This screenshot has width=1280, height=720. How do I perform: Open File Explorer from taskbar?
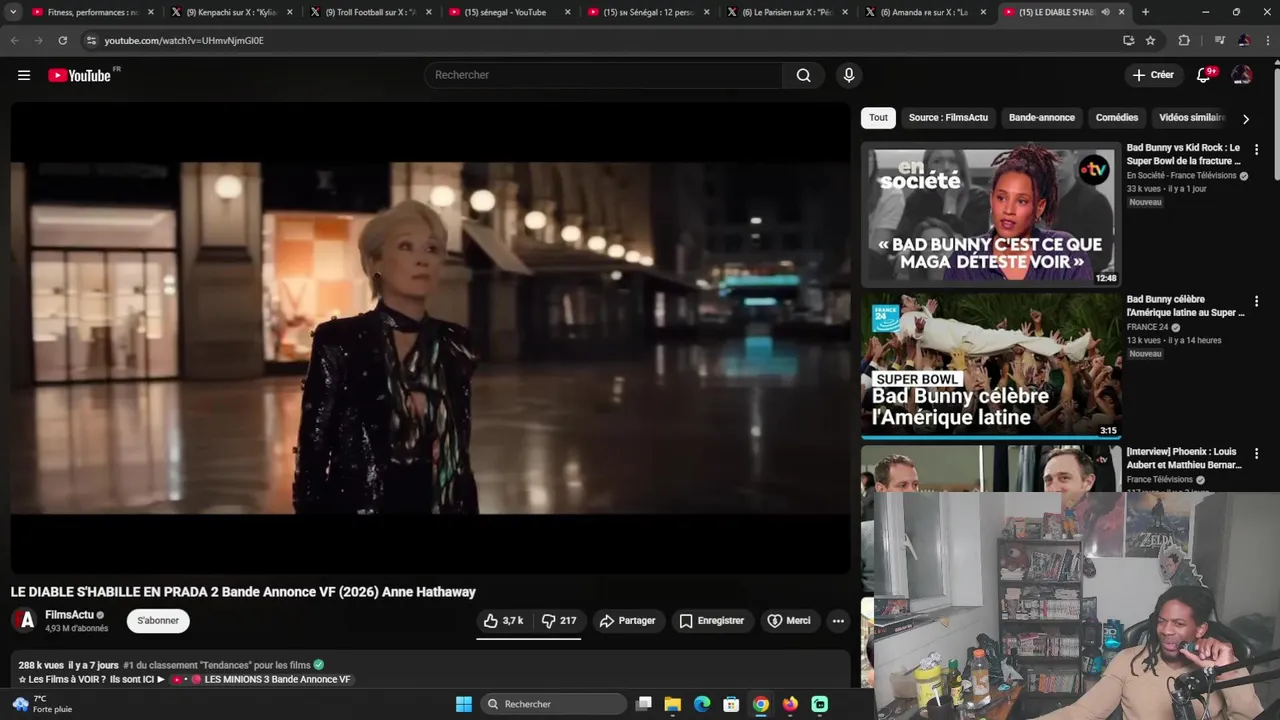click(673, 704)
